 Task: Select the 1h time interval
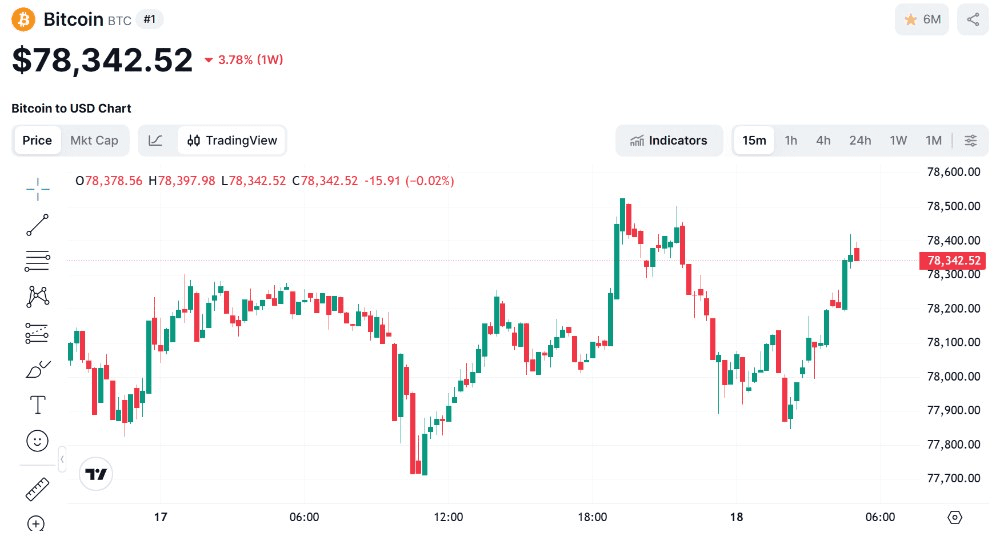point(791,140)
